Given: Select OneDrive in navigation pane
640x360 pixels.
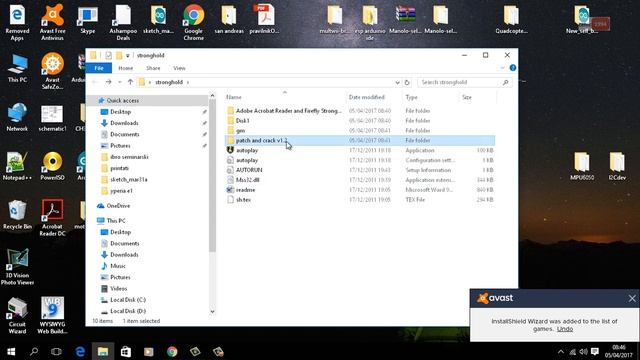Looking at the screenshot, I should point(118,206).
